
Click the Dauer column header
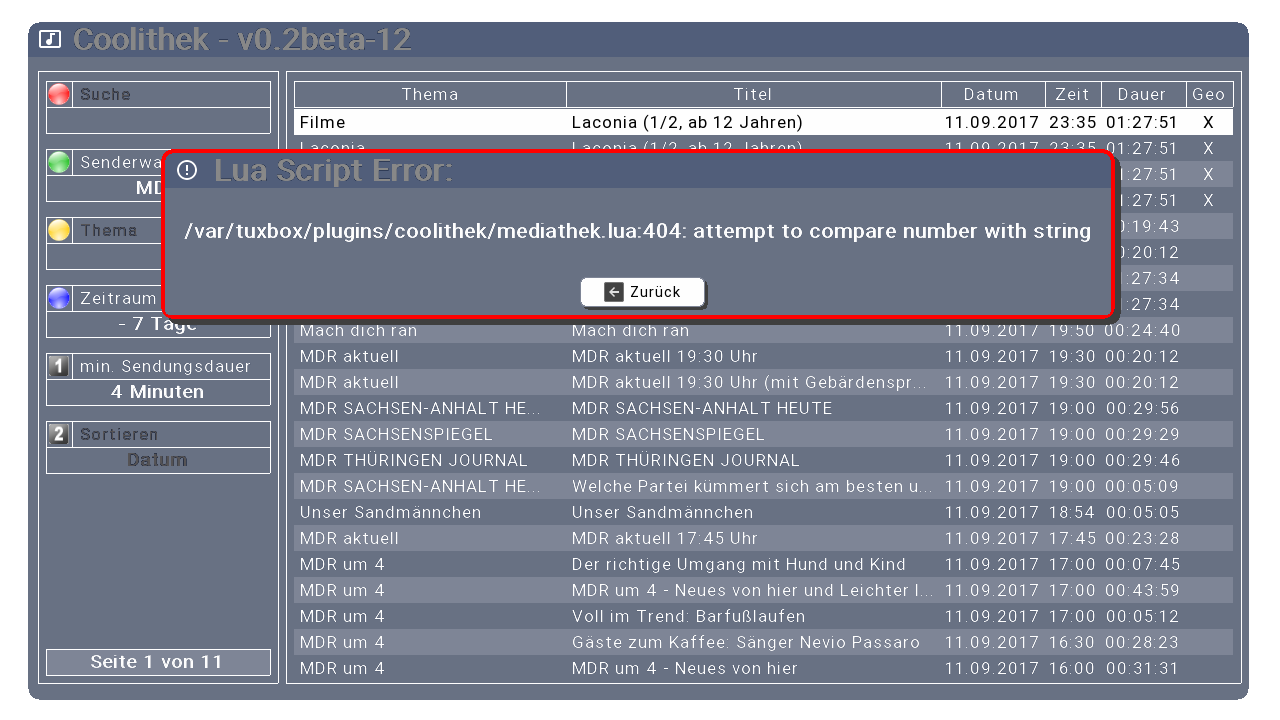pyautogui.click(x=1142, y=95)
